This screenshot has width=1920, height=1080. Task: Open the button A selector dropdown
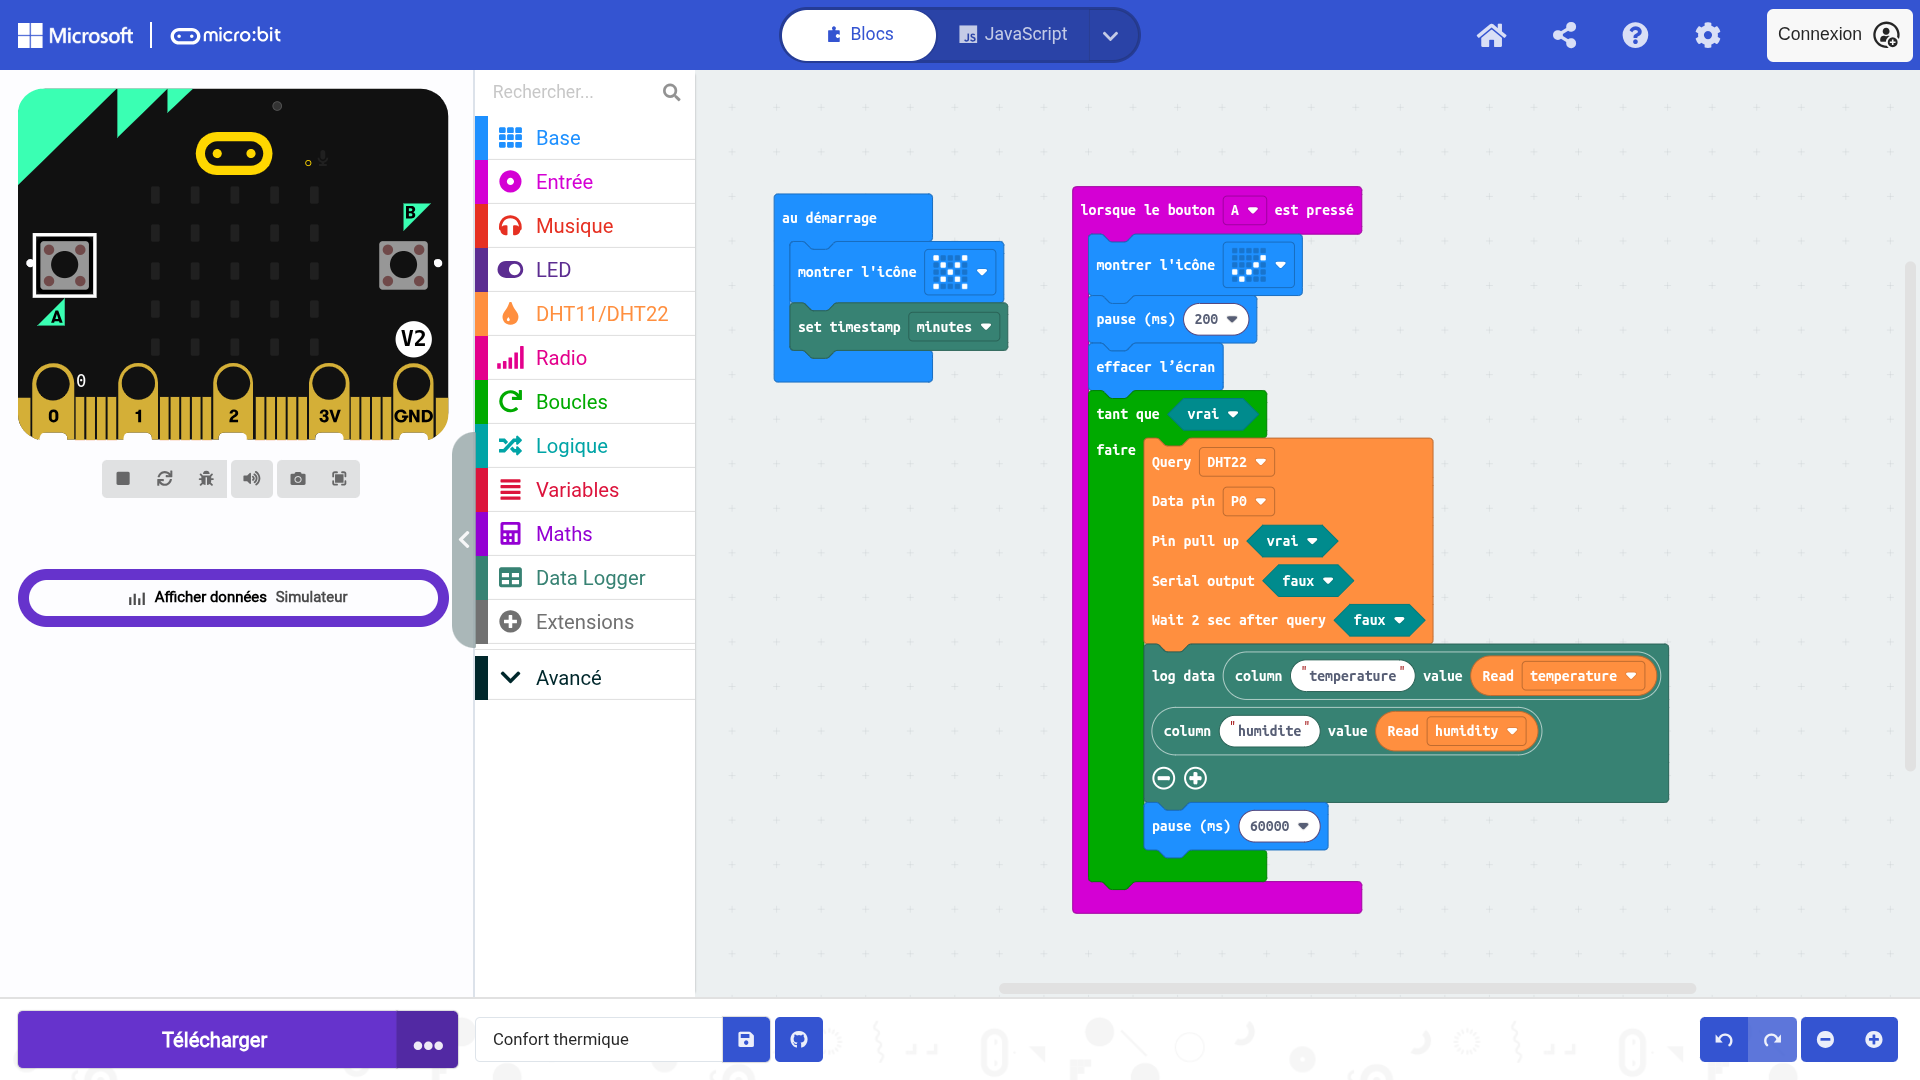pos(1244,210)
